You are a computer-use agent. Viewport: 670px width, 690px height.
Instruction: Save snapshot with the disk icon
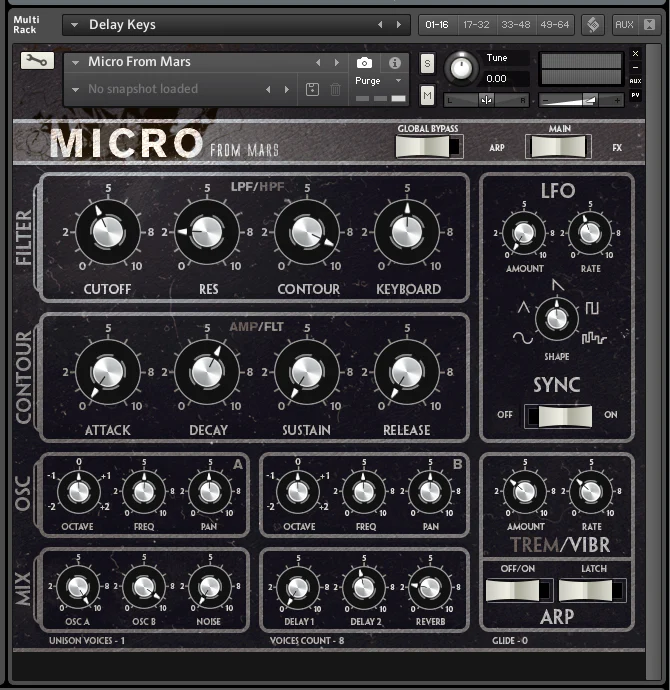tap(312, 89)
